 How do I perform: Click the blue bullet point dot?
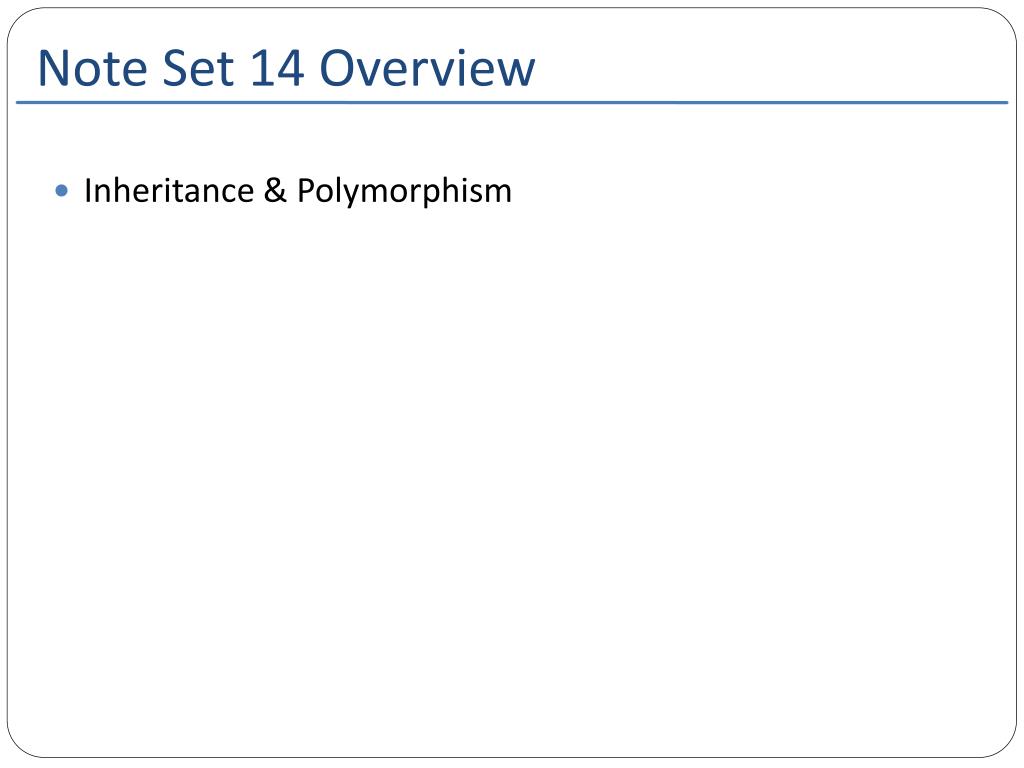[62, 191]
